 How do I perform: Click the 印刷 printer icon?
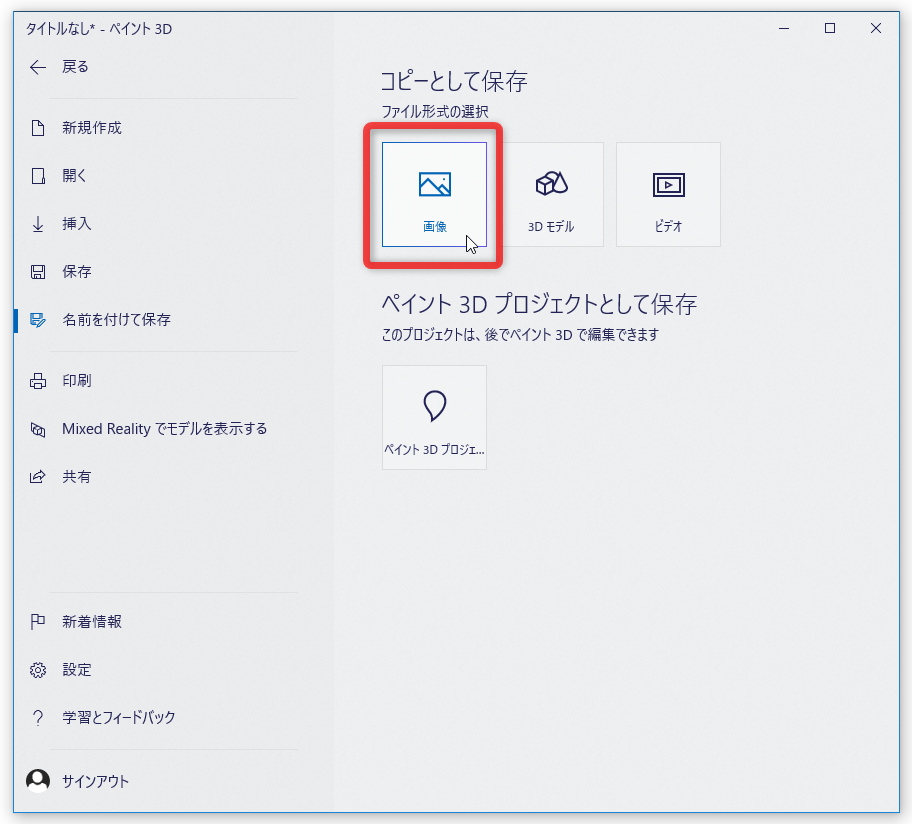pyautogui.click(x=38, y=381)
